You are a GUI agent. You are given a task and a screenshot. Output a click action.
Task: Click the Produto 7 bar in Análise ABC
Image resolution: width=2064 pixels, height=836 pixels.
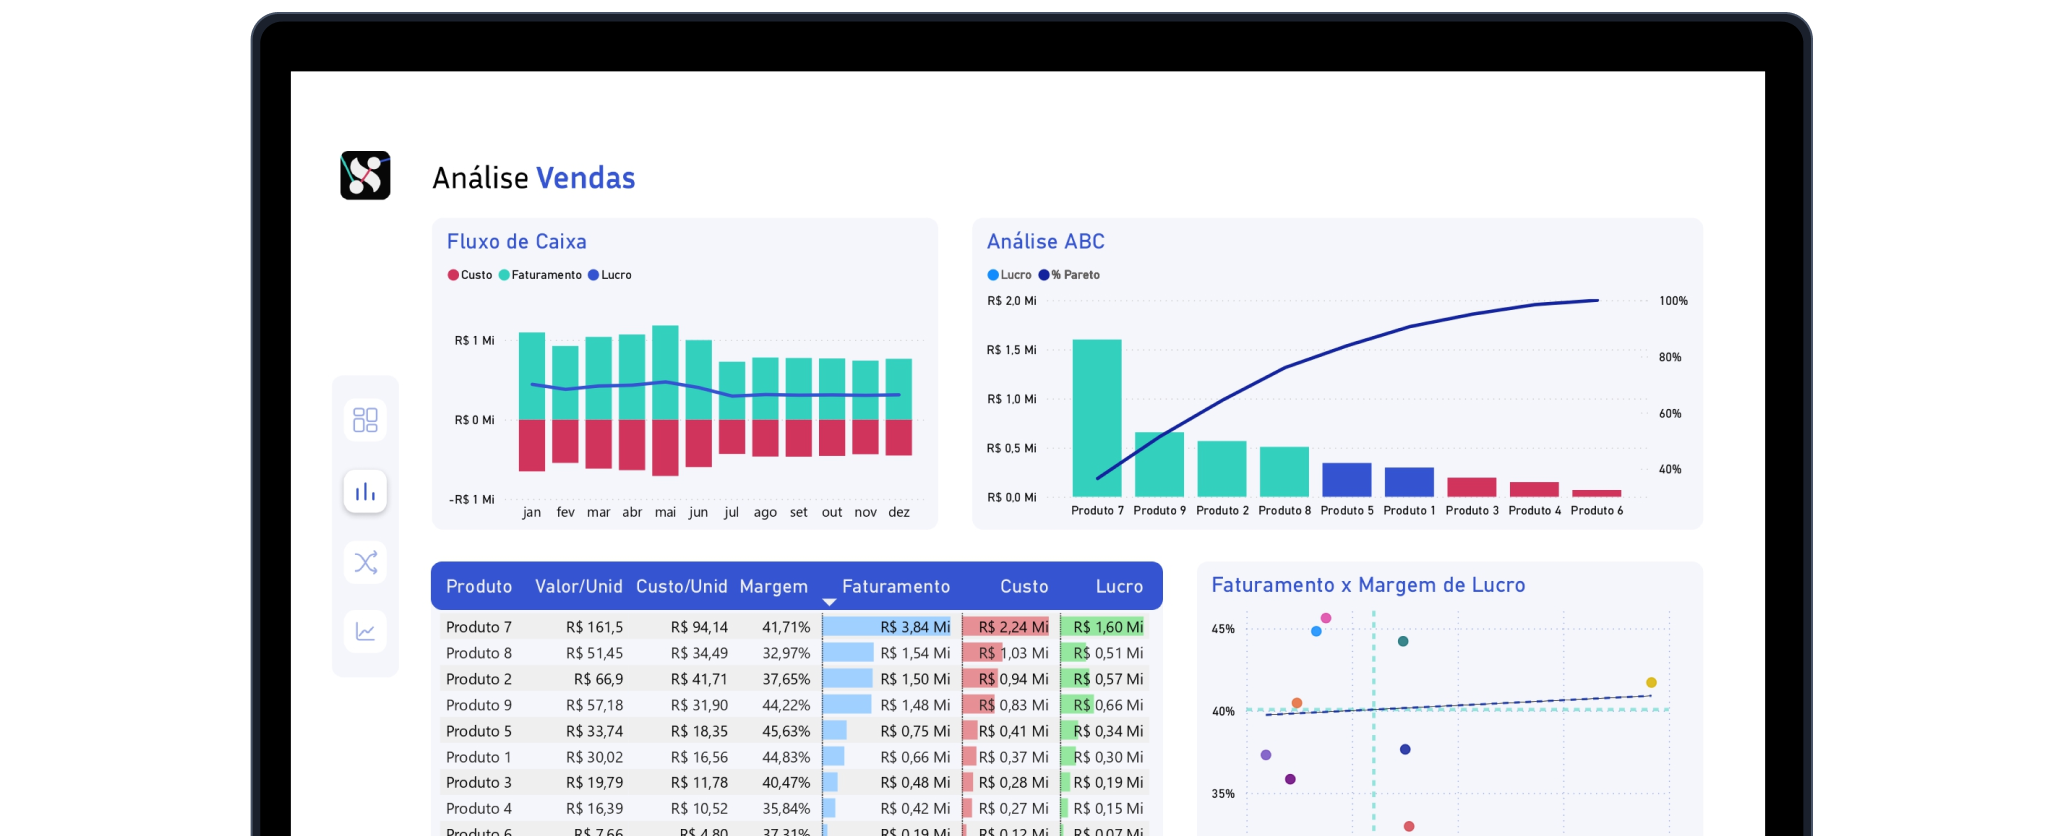click(1097, 418)
